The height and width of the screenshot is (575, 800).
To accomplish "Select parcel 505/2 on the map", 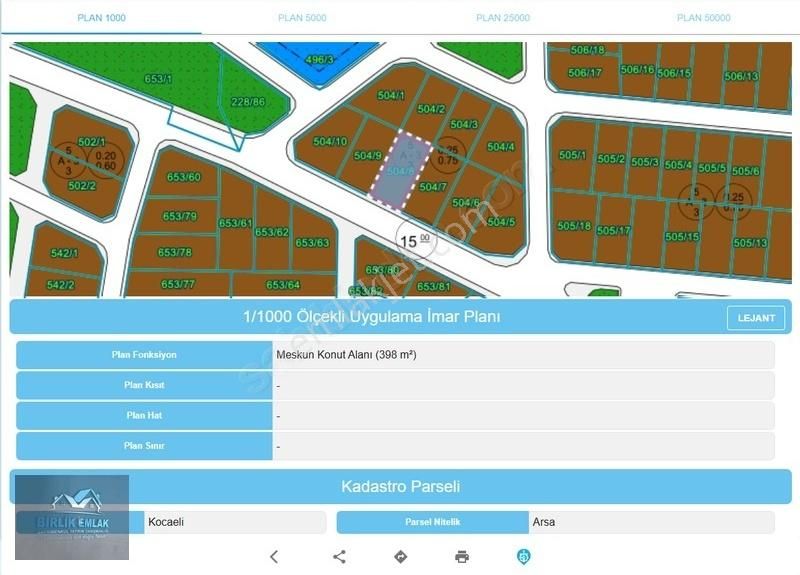I will pos(611,159).
